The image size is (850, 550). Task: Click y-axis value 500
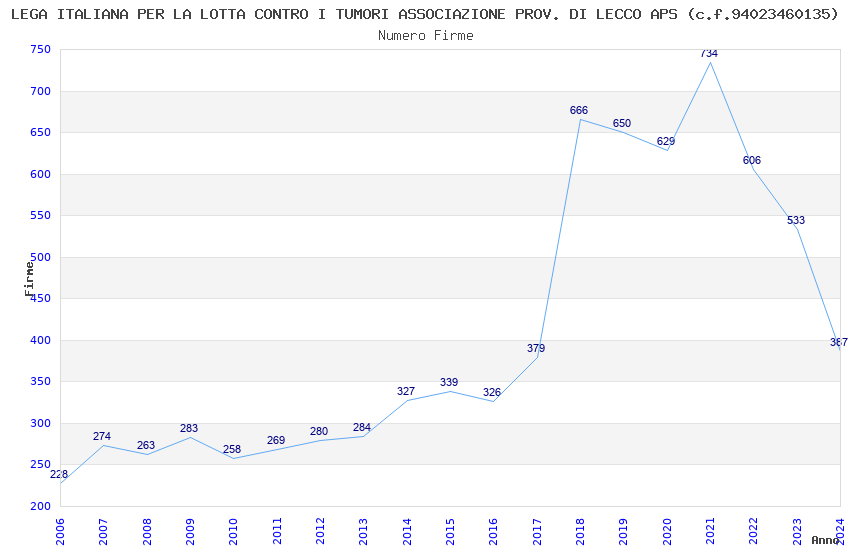(x=40, y=257)
